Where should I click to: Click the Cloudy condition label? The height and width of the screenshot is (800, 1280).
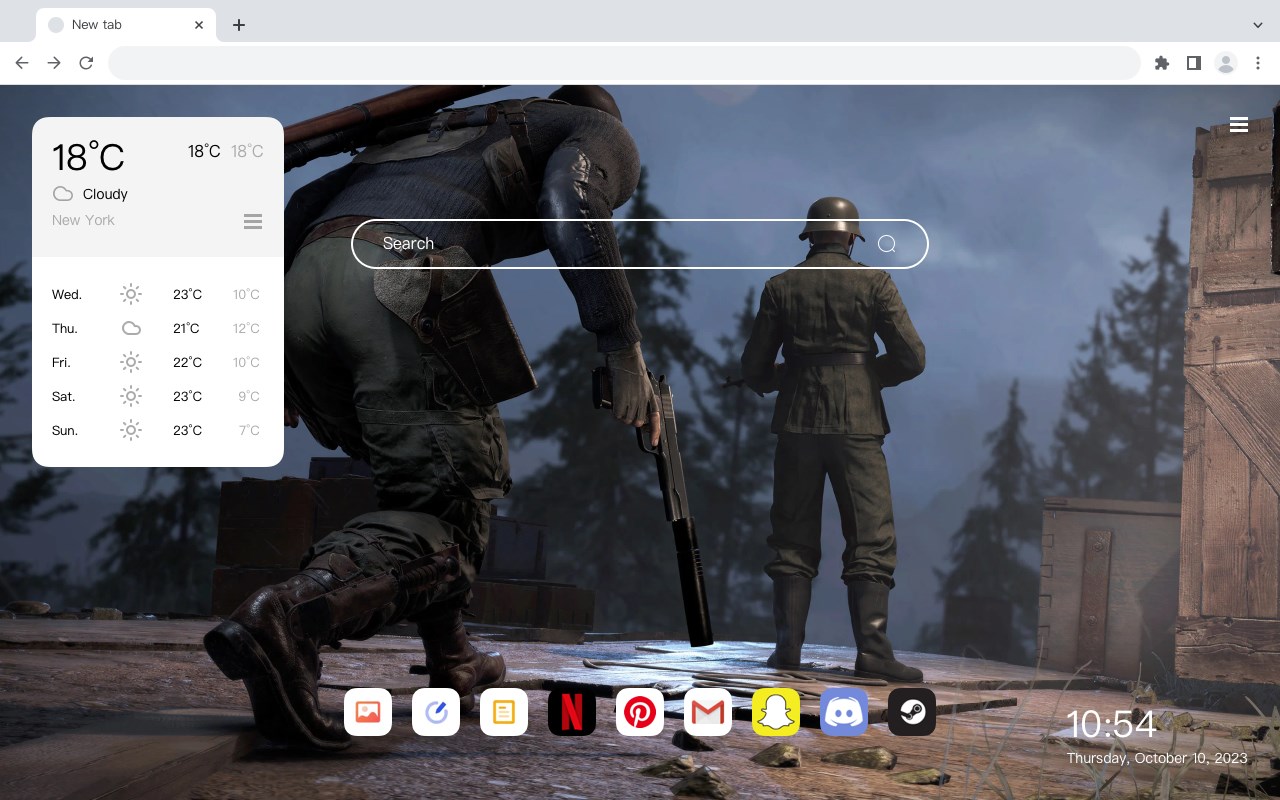pos(105,194)
